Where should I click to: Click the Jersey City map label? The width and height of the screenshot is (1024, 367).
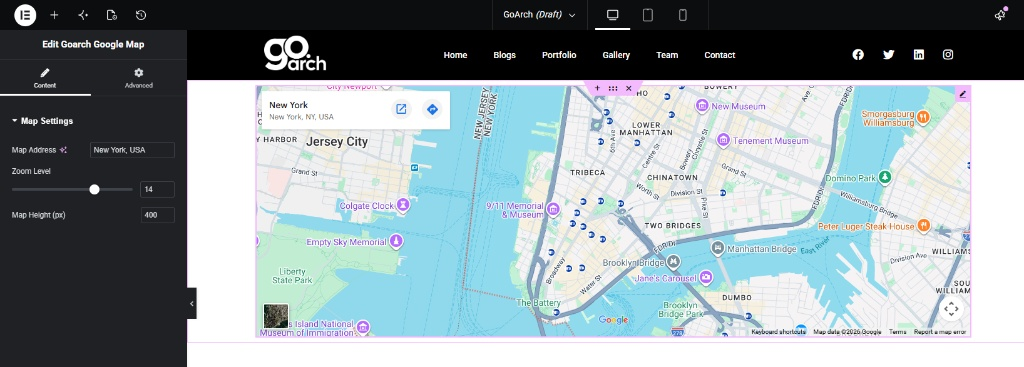[337, 142]
